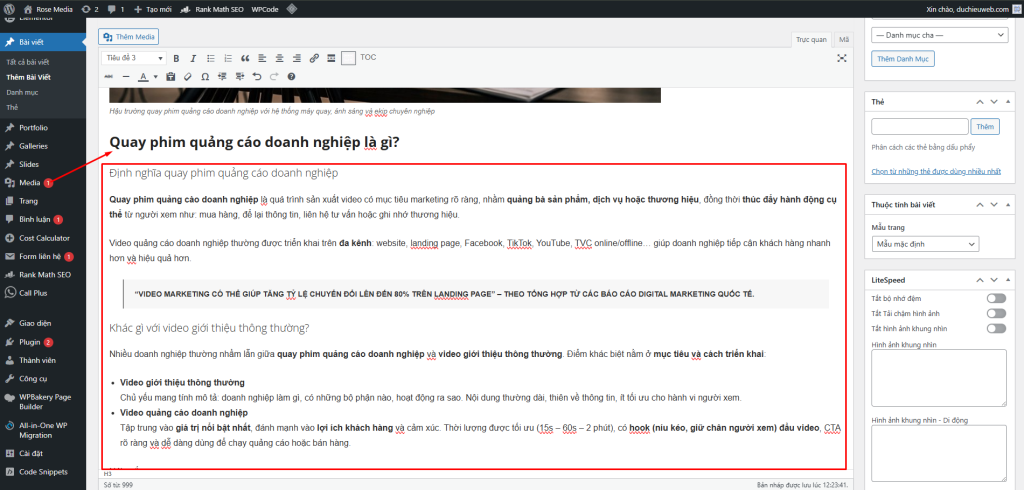Toggle bold formatting in editor toolbar
Screen dimensions: 1024x490
pos(176,58)
